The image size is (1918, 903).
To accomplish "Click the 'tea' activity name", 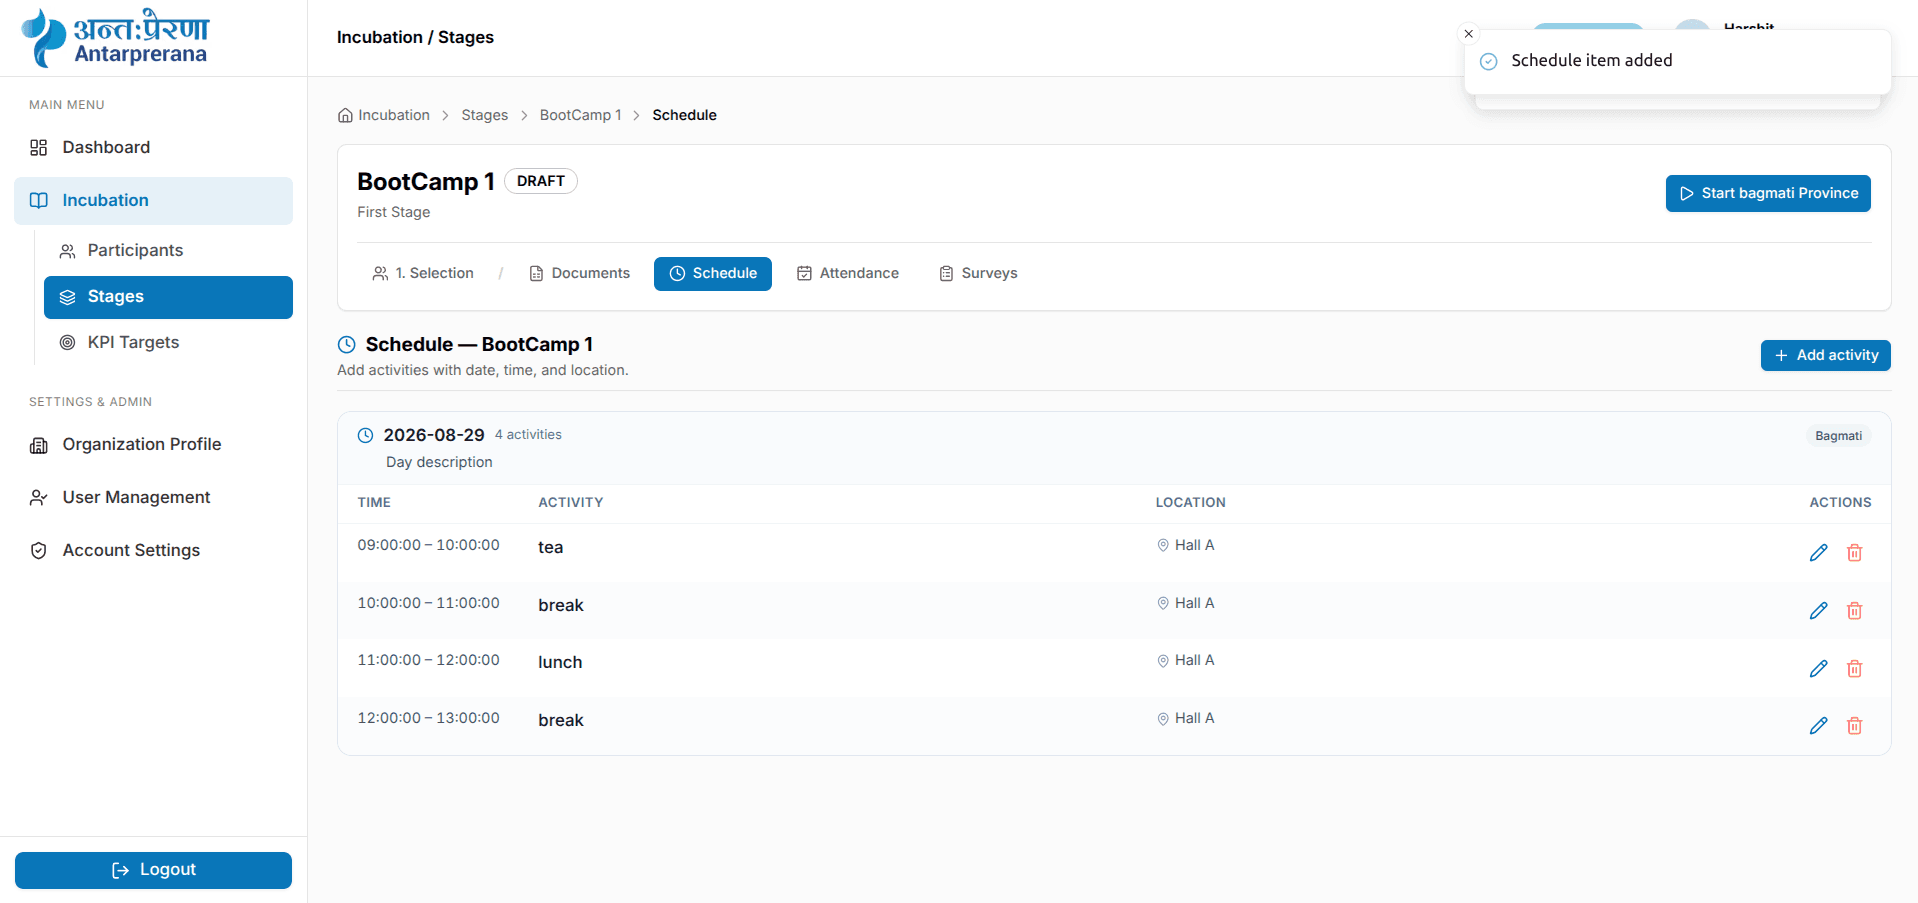I will (550, 547).
